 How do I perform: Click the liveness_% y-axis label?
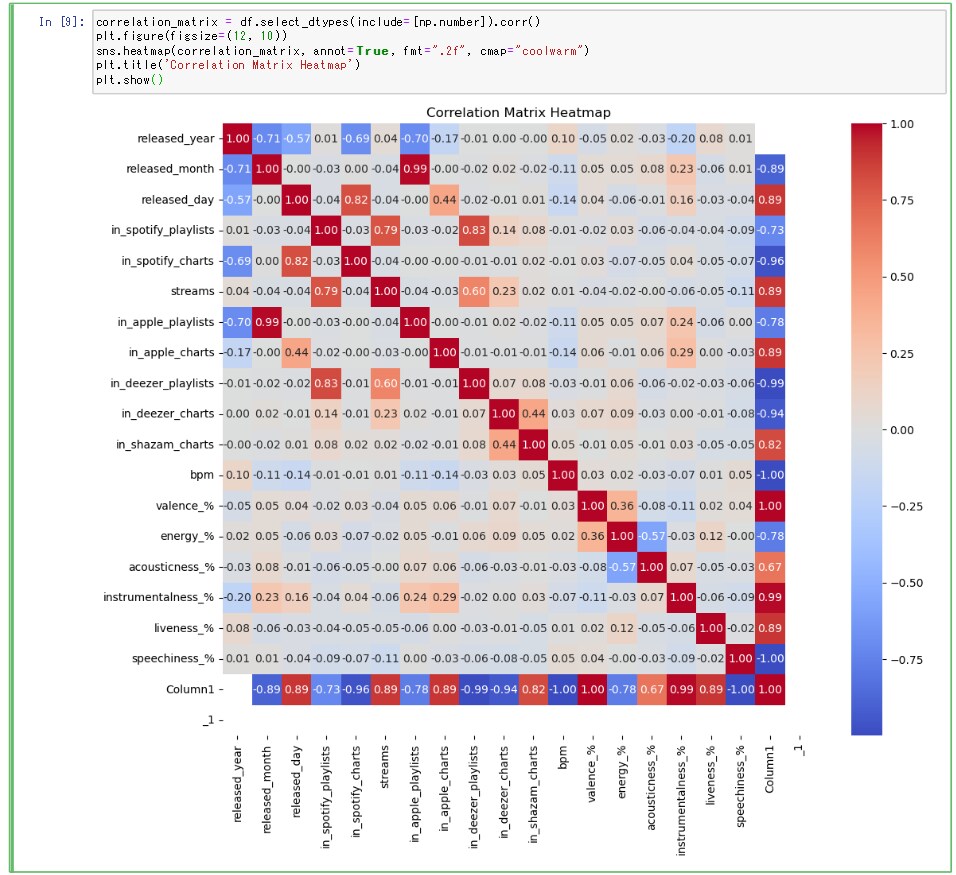point(184,628)
